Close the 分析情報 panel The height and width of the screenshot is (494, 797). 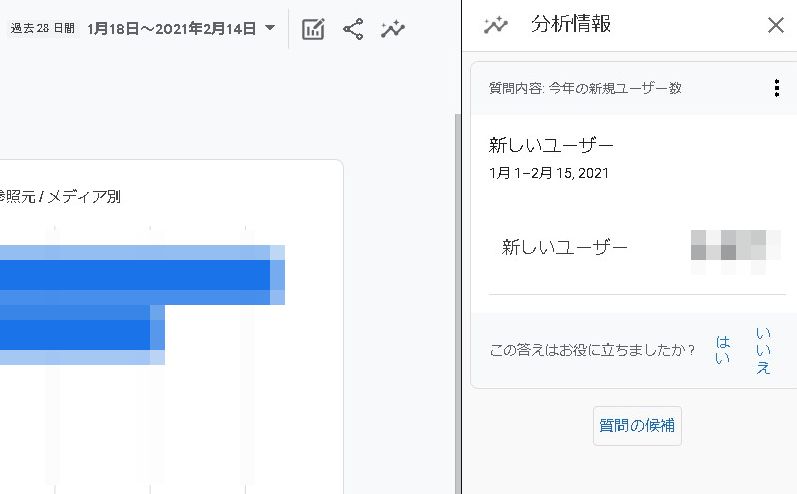775,25
